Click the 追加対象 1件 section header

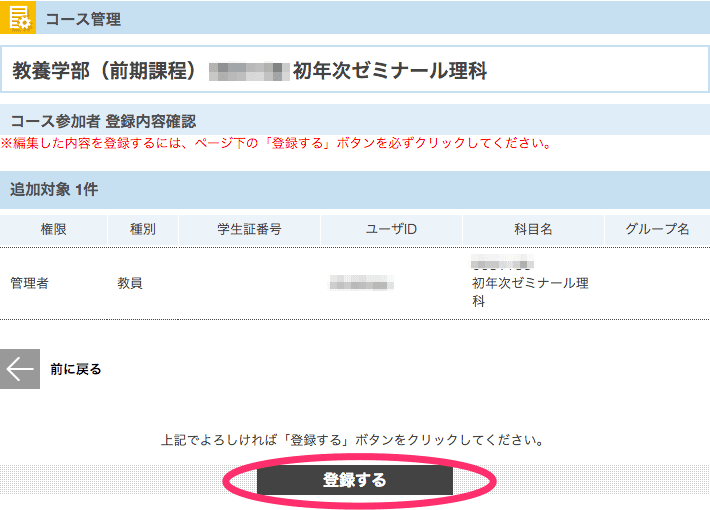tap(54, 189)
